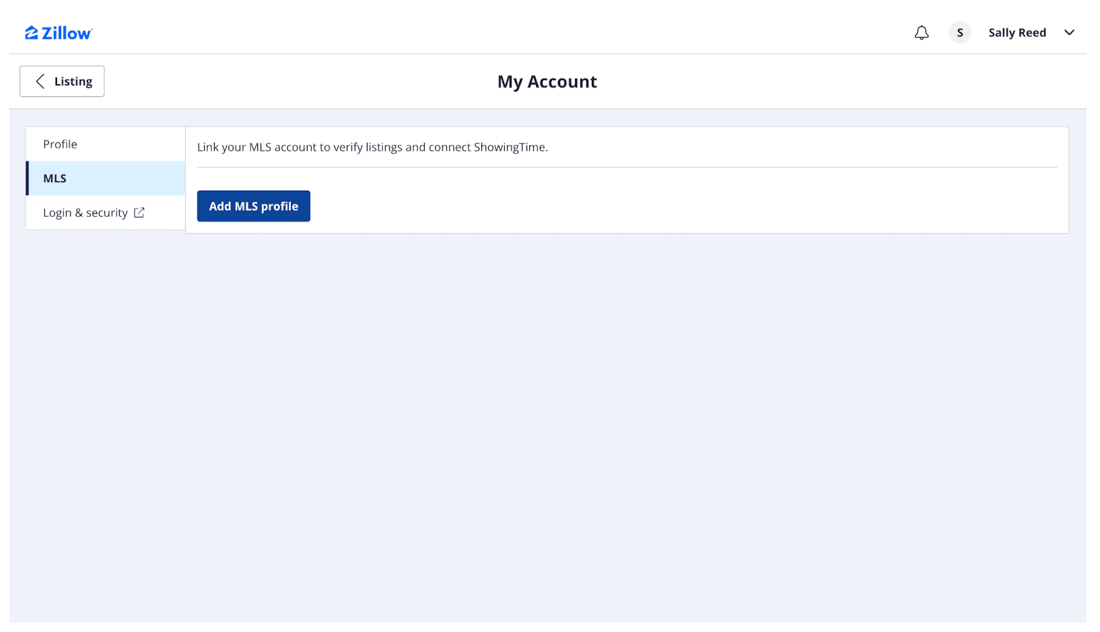Switch to the Profile tab
The width and height of the screenshot is (1100, 632).
point(60,144)
